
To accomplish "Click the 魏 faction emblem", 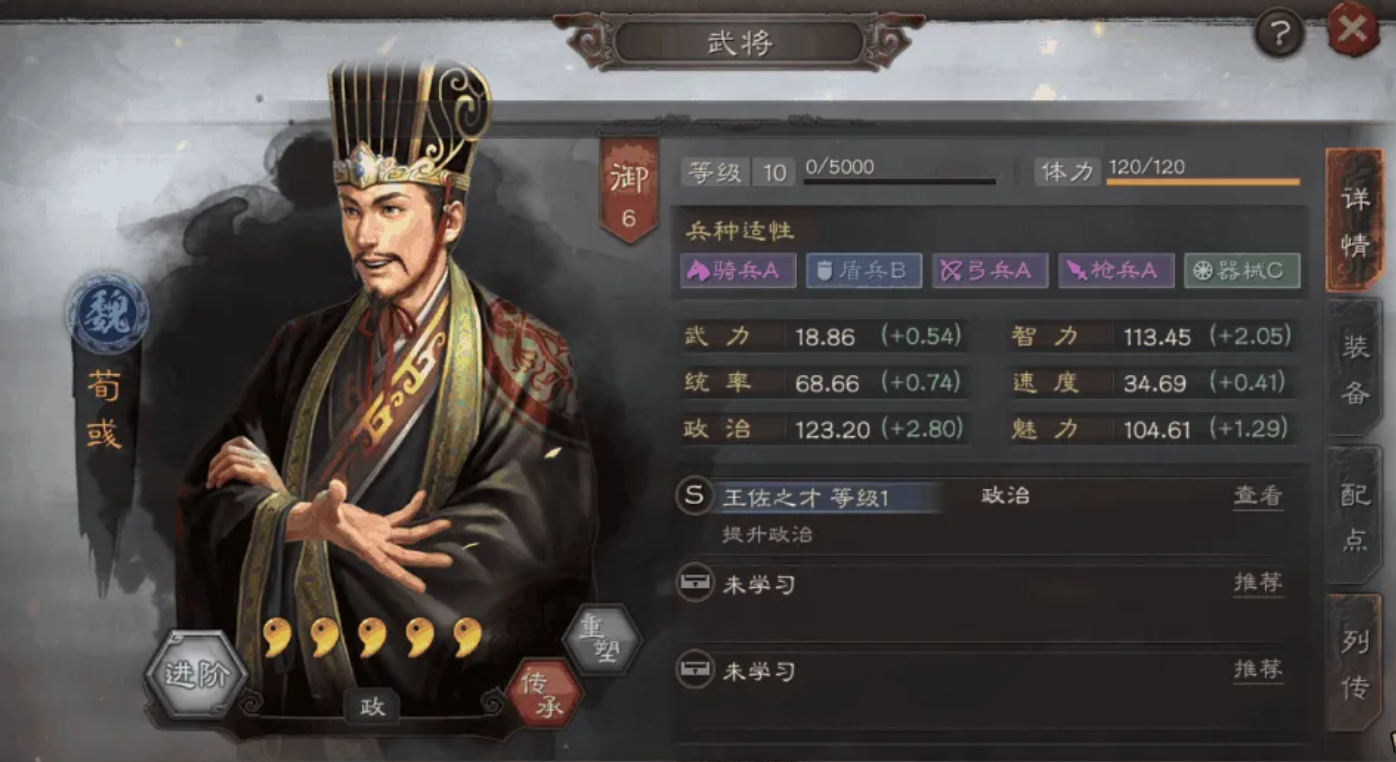I will tap(108, 312).
